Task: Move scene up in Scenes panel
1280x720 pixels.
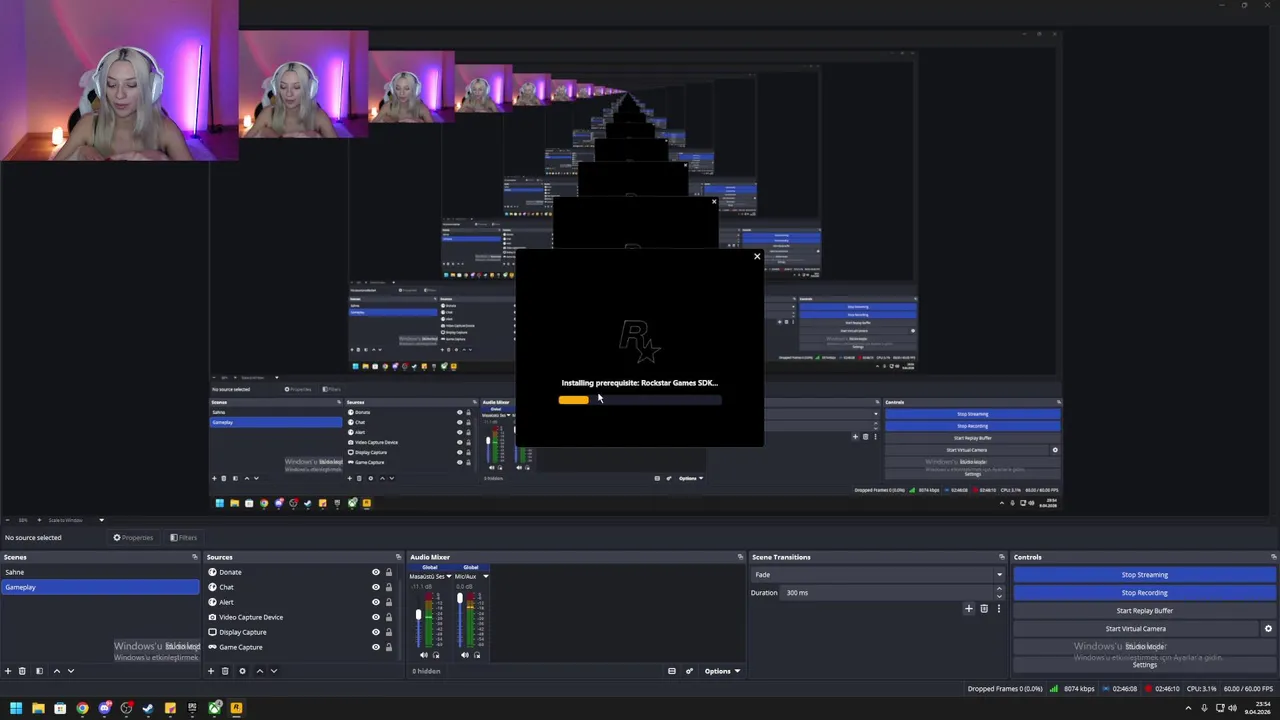Action: 56,671
